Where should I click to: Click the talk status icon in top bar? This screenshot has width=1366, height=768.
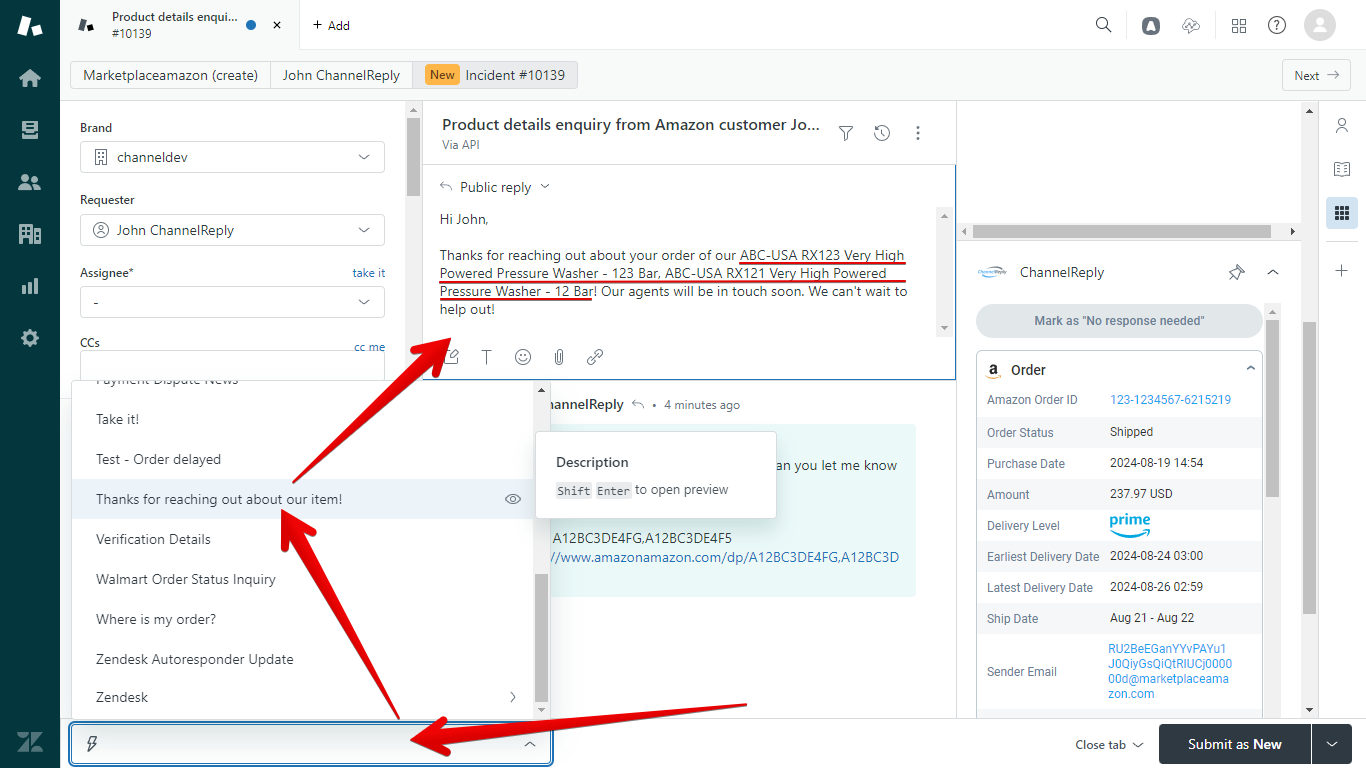coord(1190,26)
